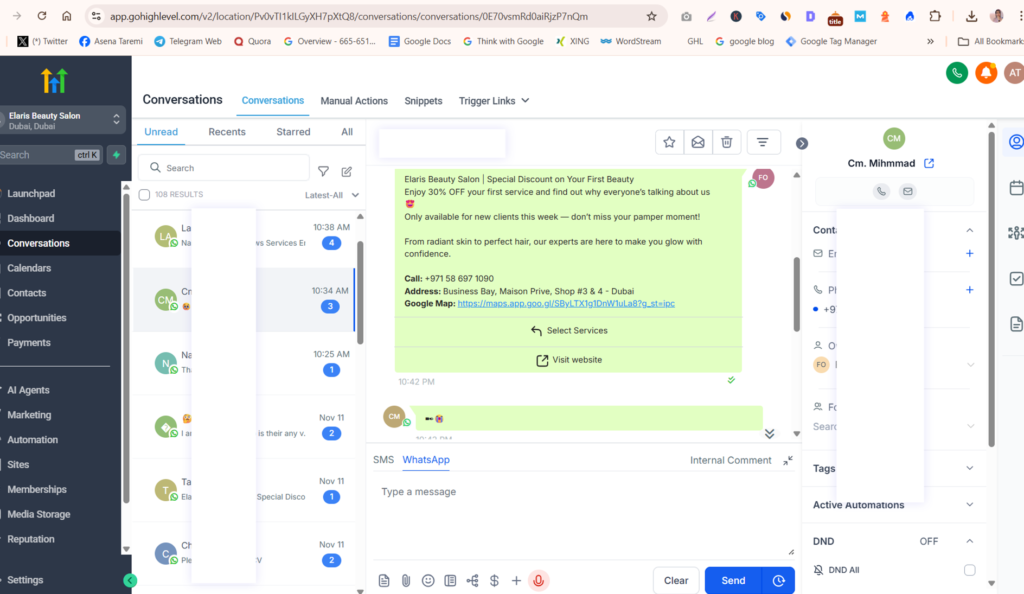Add a phone number with the plus icon
The height and width of the screenshot is (594, 1024).
tap(969, 290)
